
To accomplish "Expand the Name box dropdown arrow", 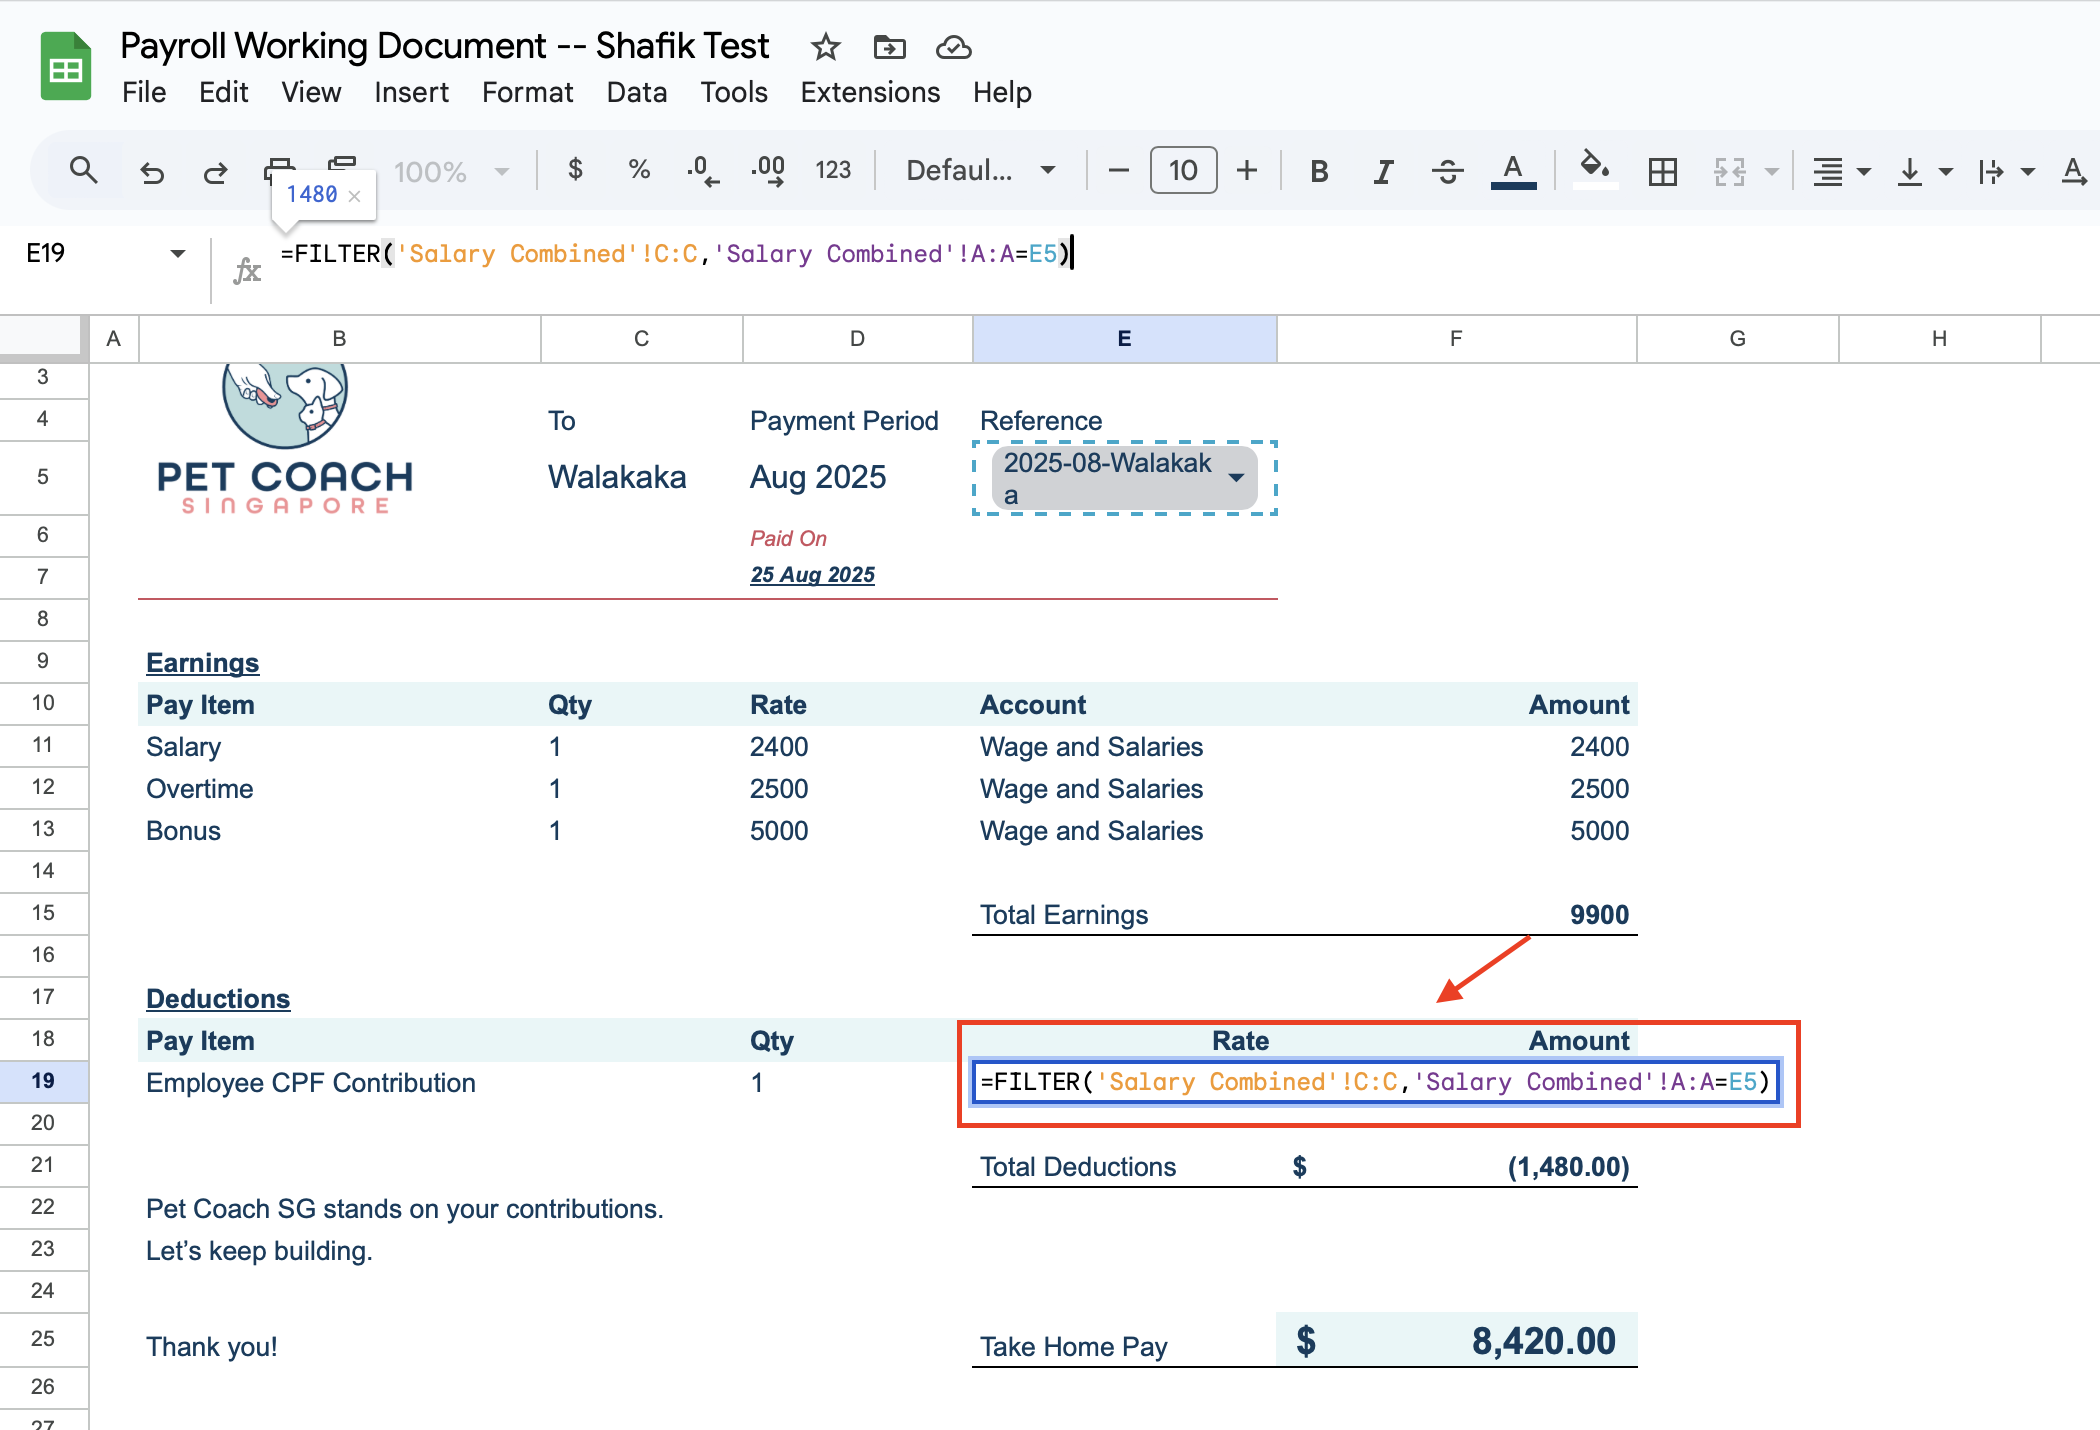I will (x=178, y=253).
